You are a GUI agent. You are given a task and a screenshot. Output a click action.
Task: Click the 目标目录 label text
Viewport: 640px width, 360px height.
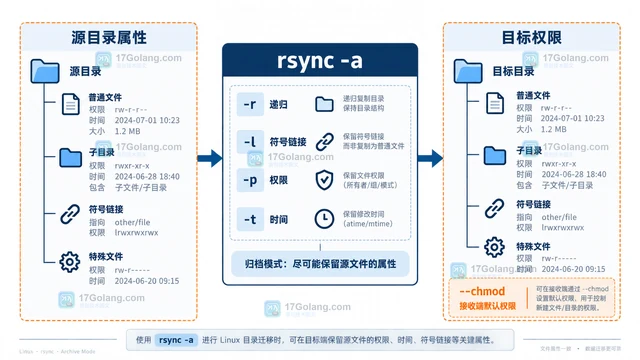tap(513, 71)
